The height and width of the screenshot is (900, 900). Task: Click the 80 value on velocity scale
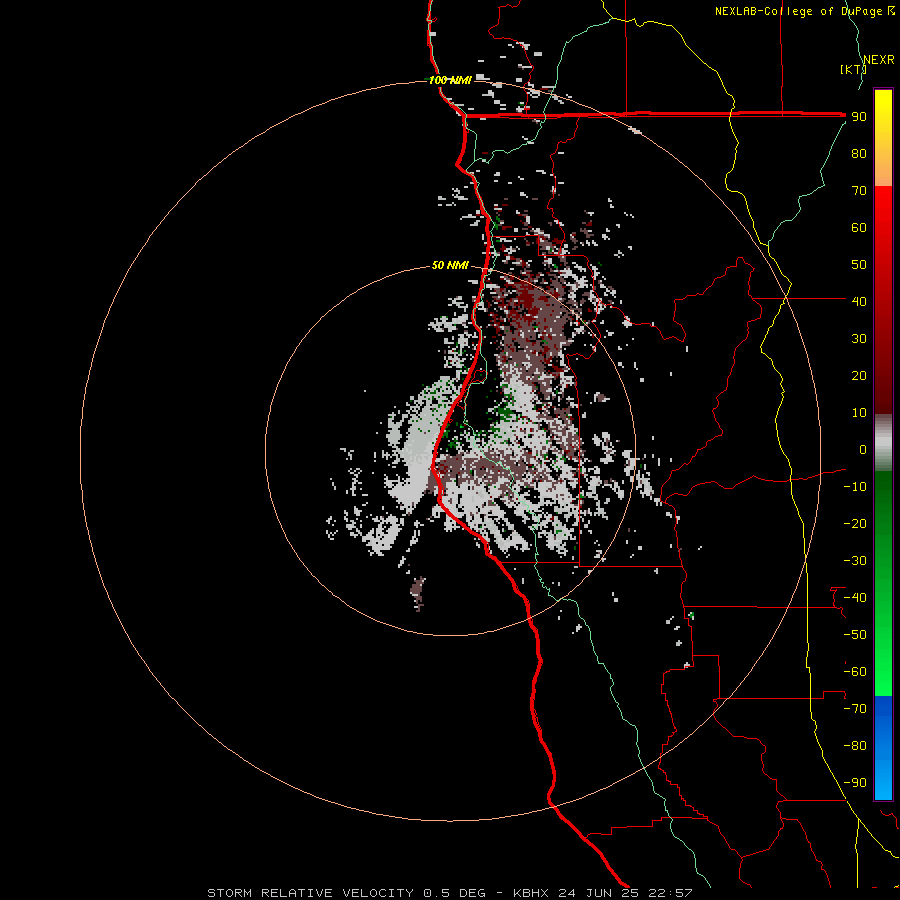click(x=859, y=153)
